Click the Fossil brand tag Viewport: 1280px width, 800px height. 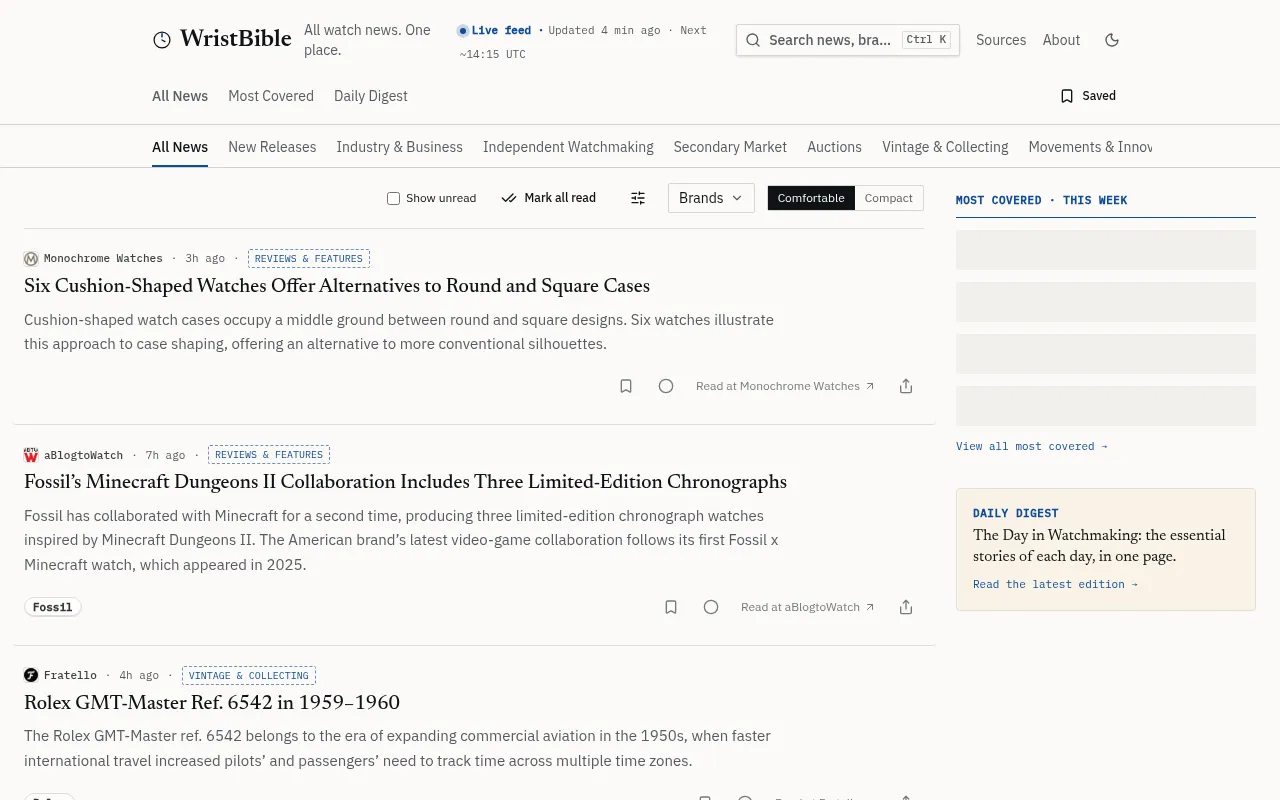tap(53, 607)
